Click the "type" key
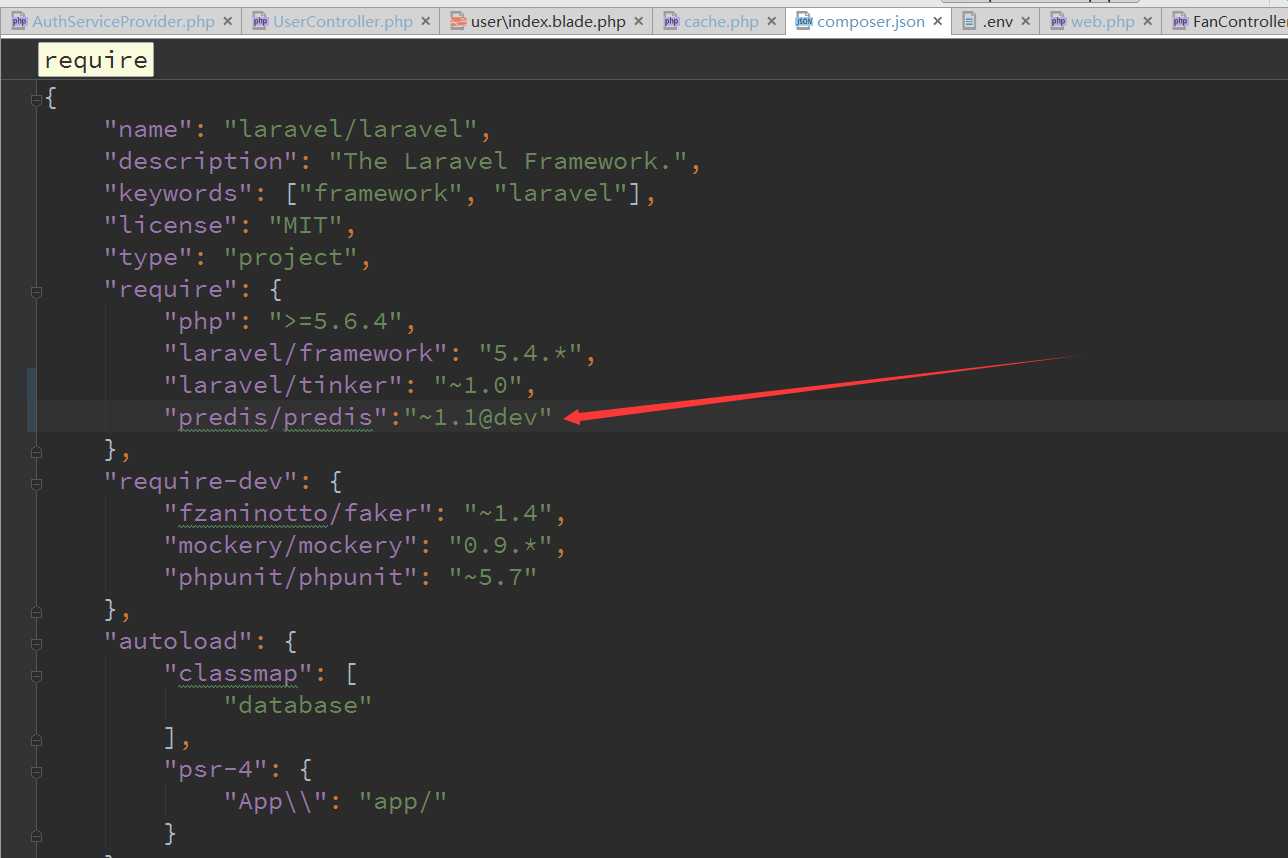 point(148,257)
